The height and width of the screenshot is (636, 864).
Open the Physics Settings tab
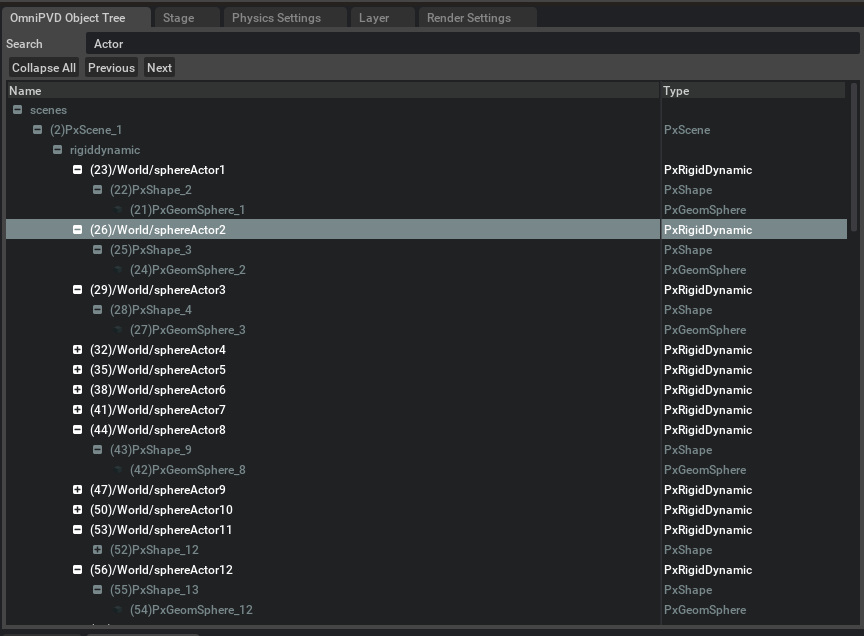coord(276,18)
